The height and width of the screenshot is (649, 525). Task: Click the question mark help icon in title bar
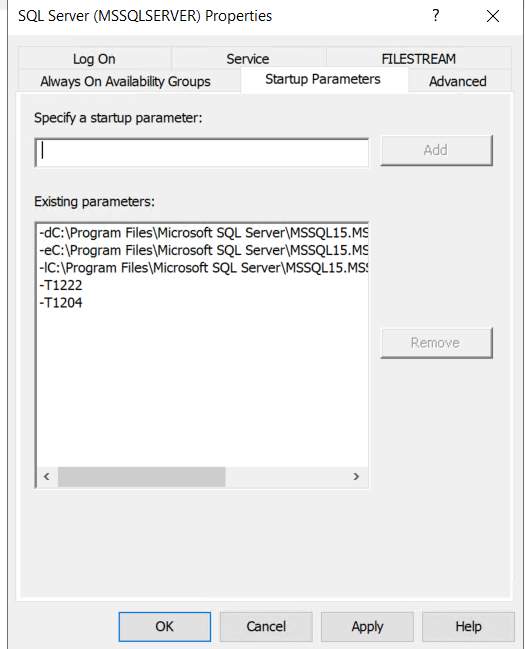point(436,16)
